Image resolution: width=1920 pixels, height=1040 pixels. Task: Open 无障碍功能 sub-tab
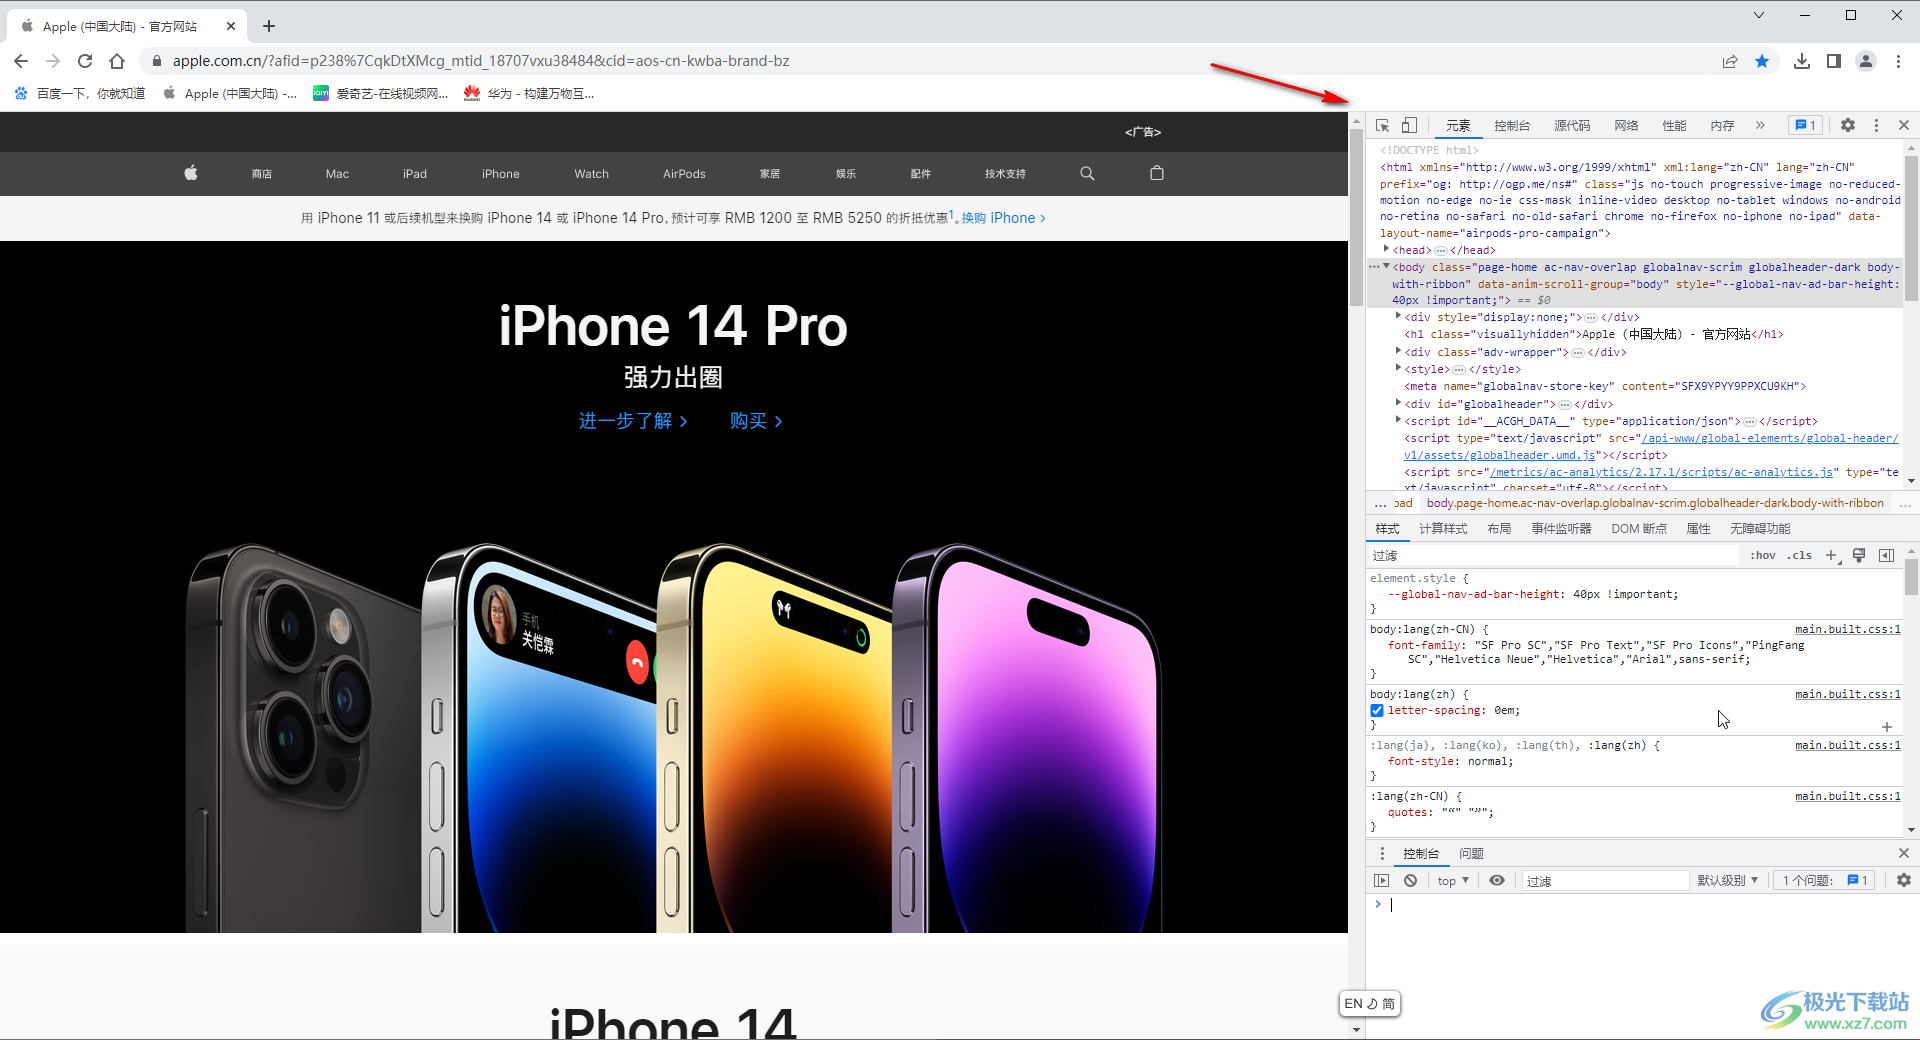tap(1760, 529)
